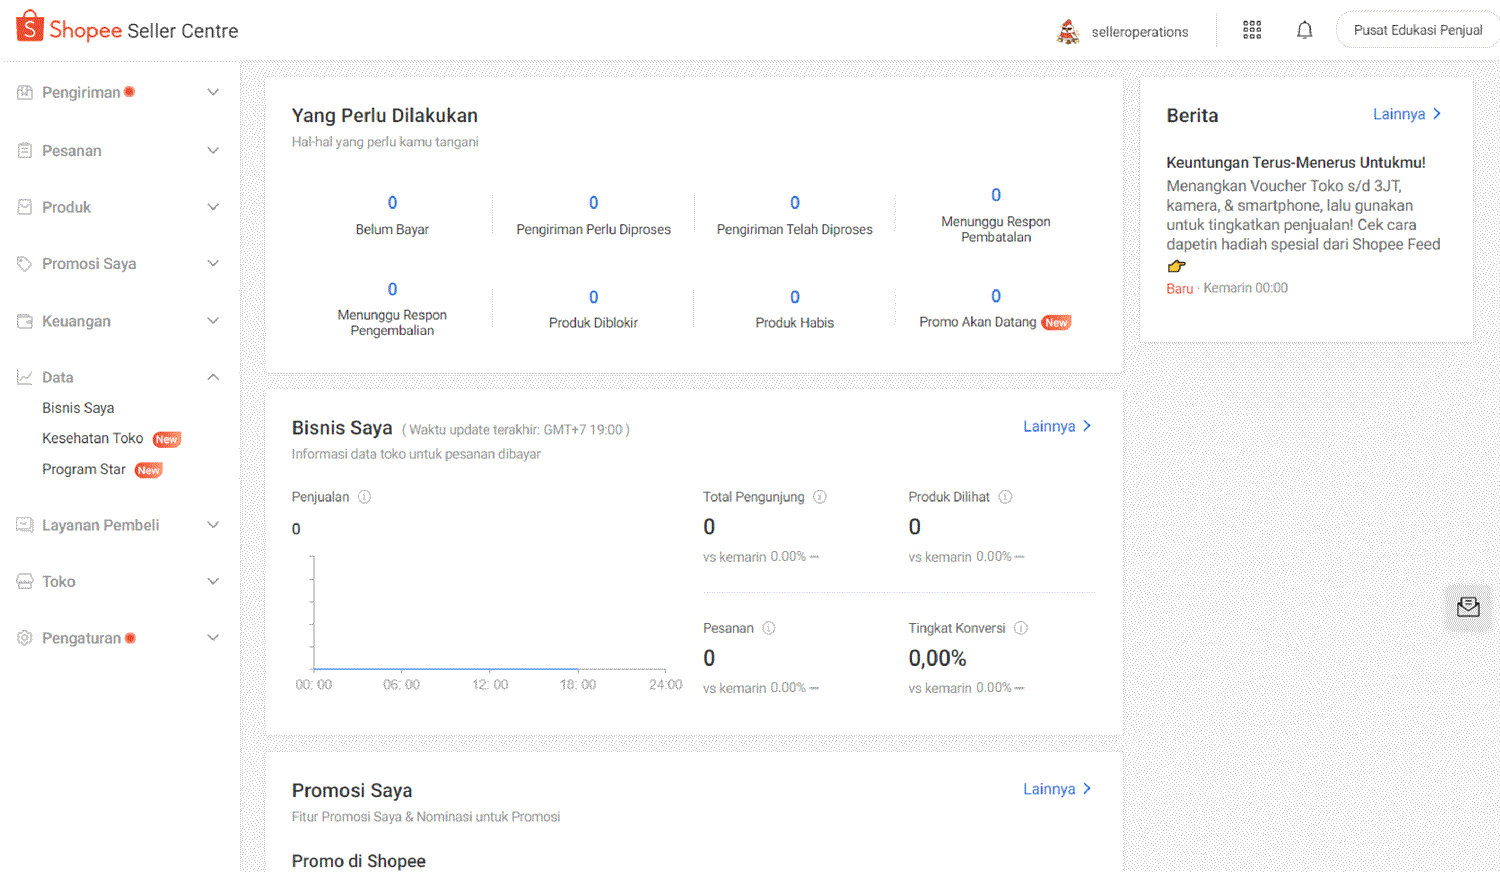1500x872 pixels.
Task: Click the selleroperations avatar icon
Action: (x=1068, y=32)
